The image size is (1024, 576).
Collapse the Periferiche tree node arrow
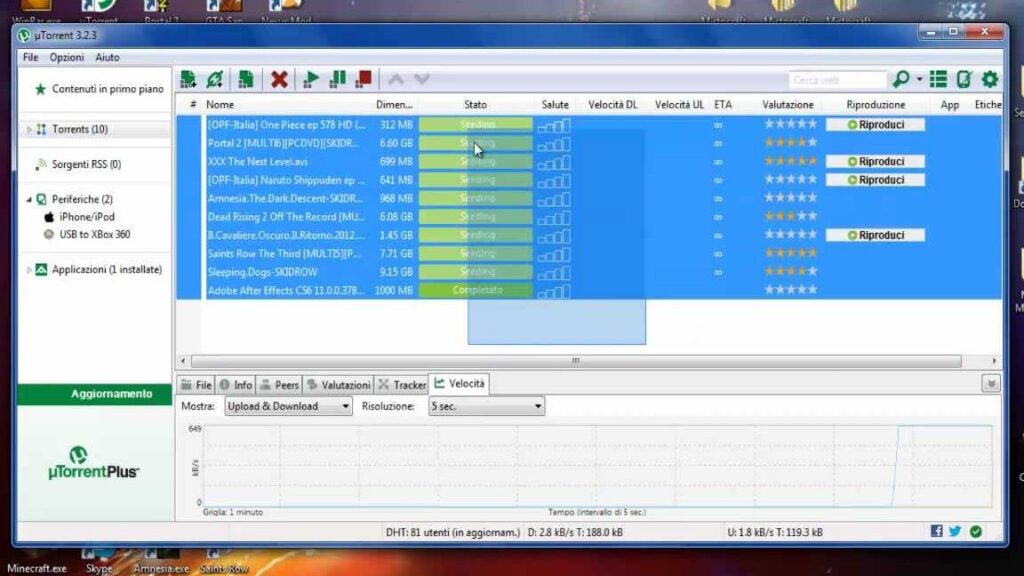tap(29, 200)
